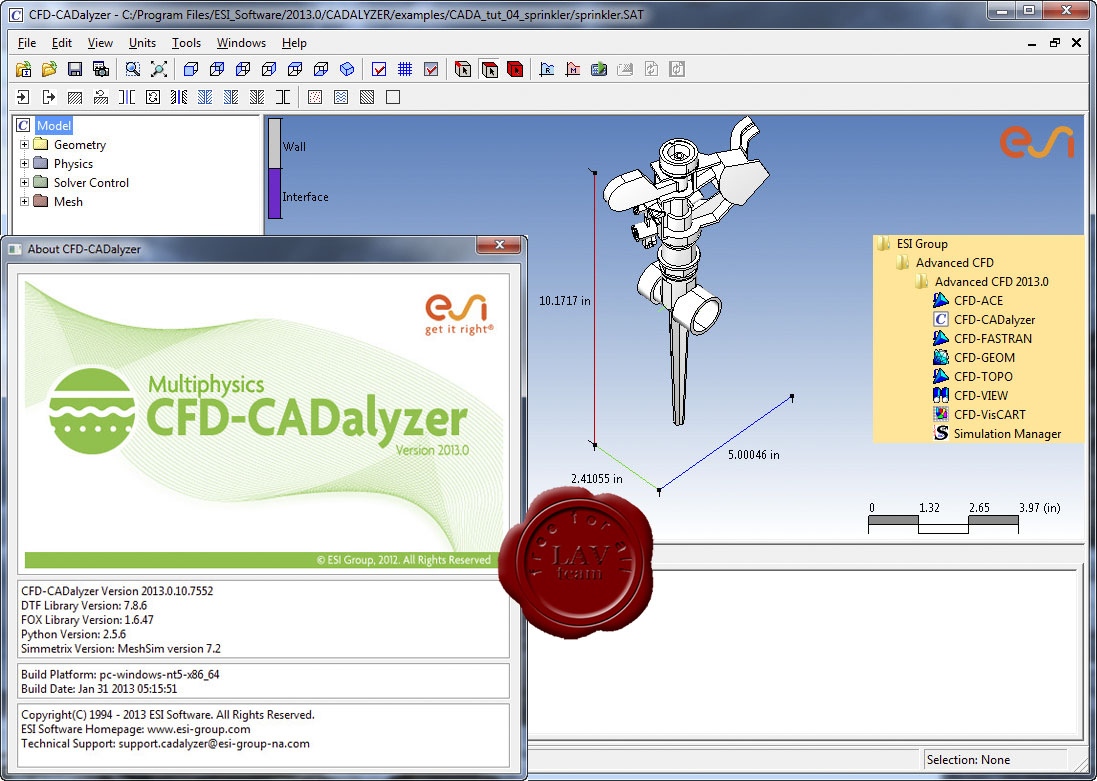1097x781 pixels.
Task: Enable edge picking with red-edge cube cursor
Action: [463, 69]
